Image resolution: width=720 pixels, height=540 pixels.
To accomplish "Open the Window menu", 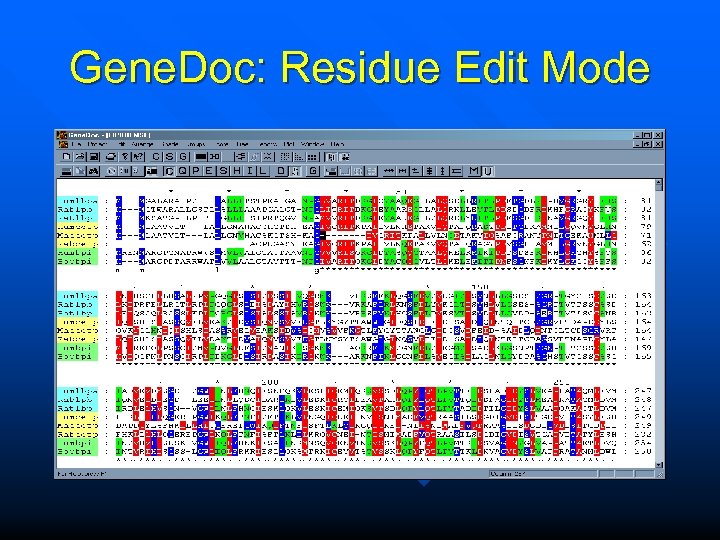I will 312,144.
